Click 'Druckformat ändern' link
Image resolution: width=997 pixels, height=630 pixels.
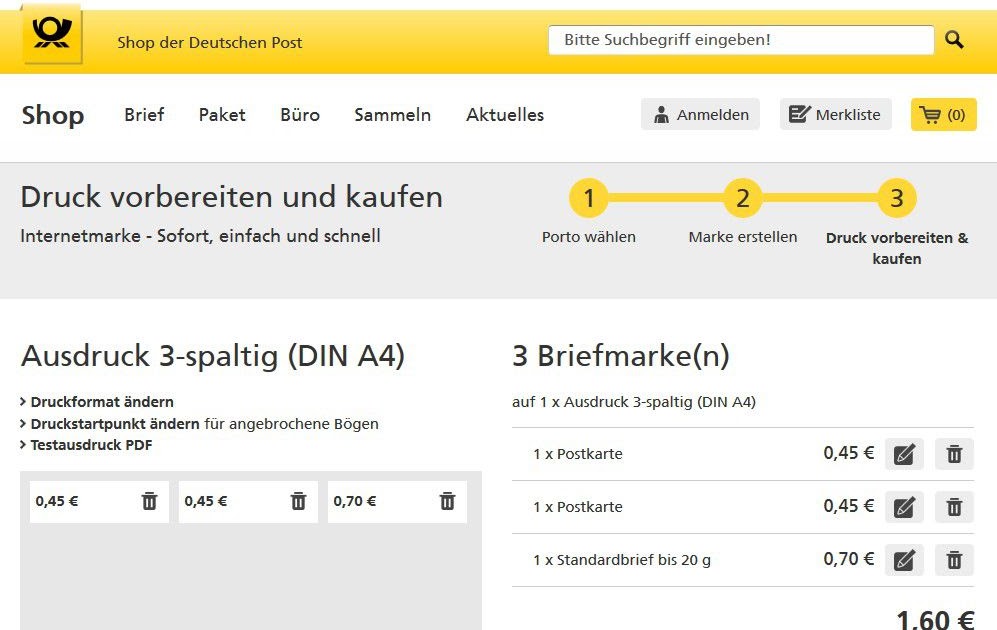102,402
